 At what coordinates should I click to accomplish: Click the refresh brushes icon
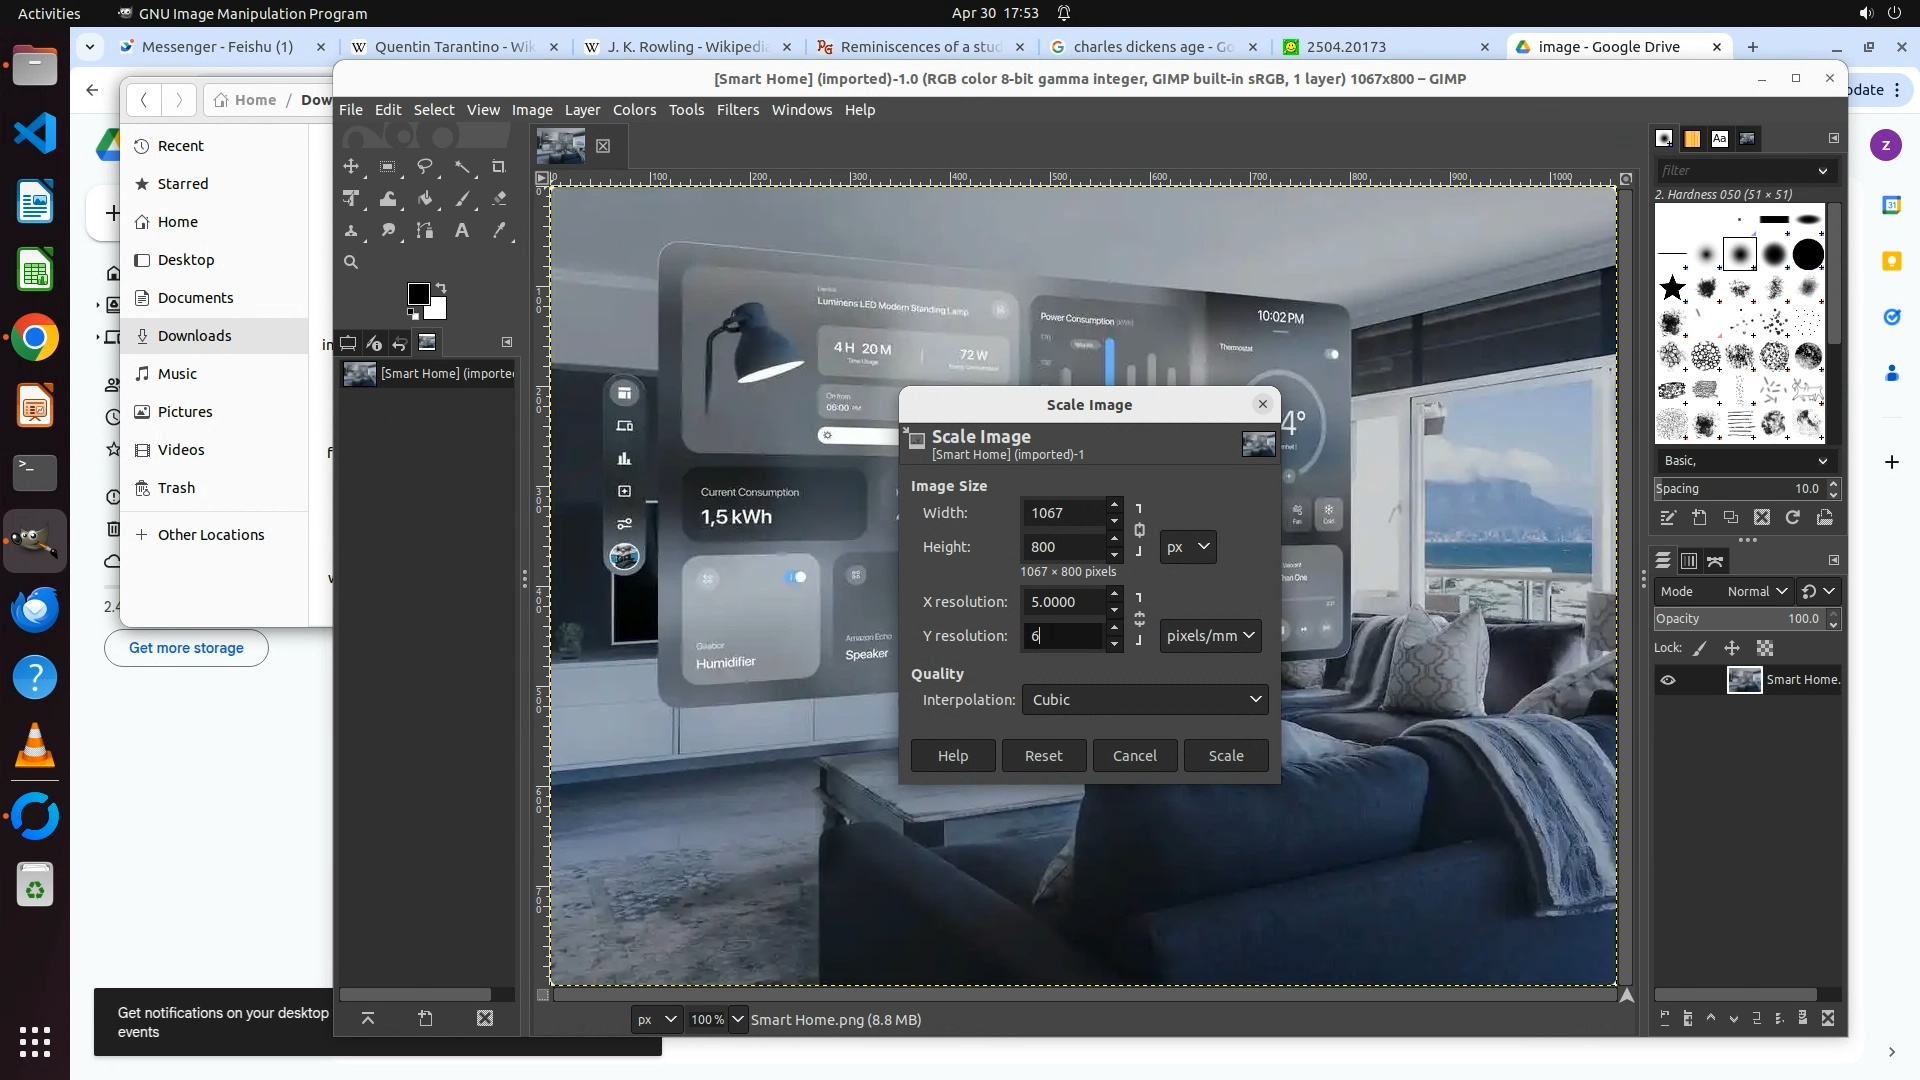[x=1793, y=517]
